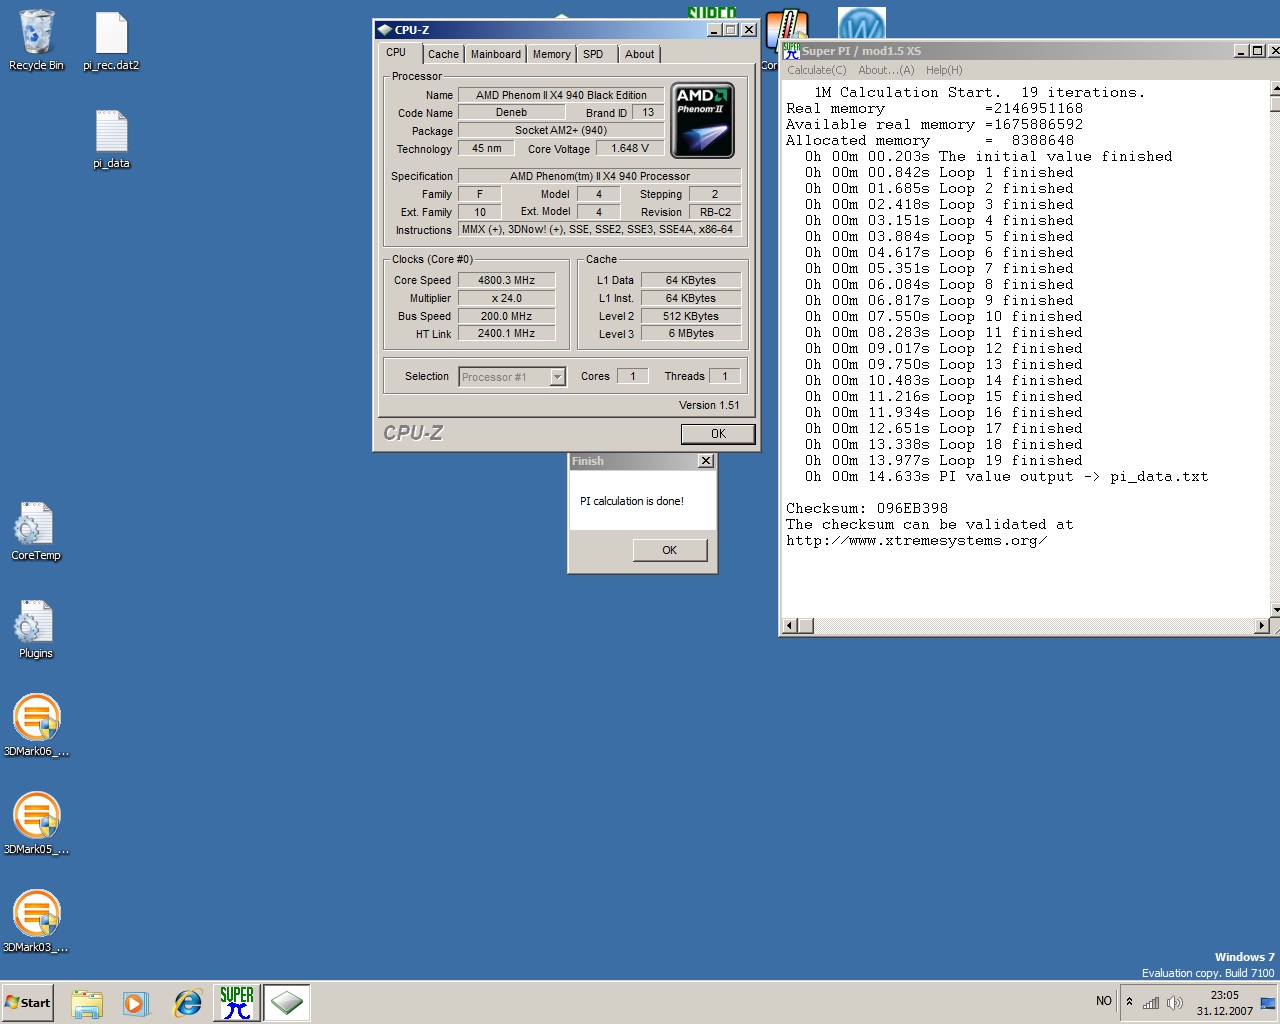
Task: Close the Finish dialog
Action: [x=706, y=461]
